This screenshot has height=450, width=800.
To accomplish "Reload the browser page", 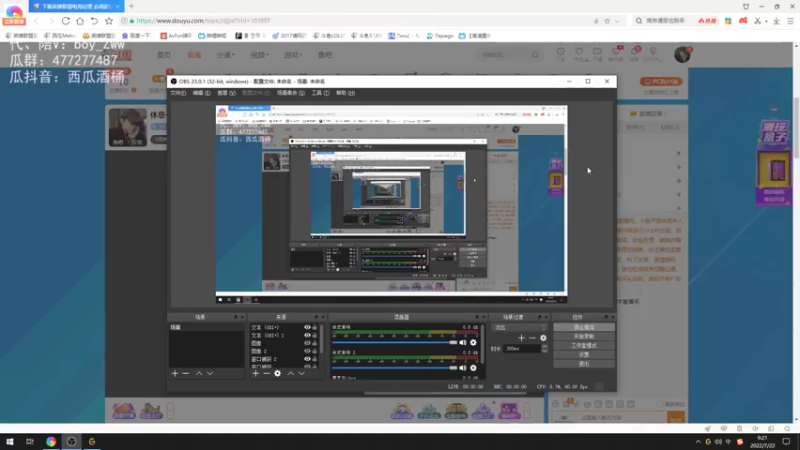I will 65,21.
